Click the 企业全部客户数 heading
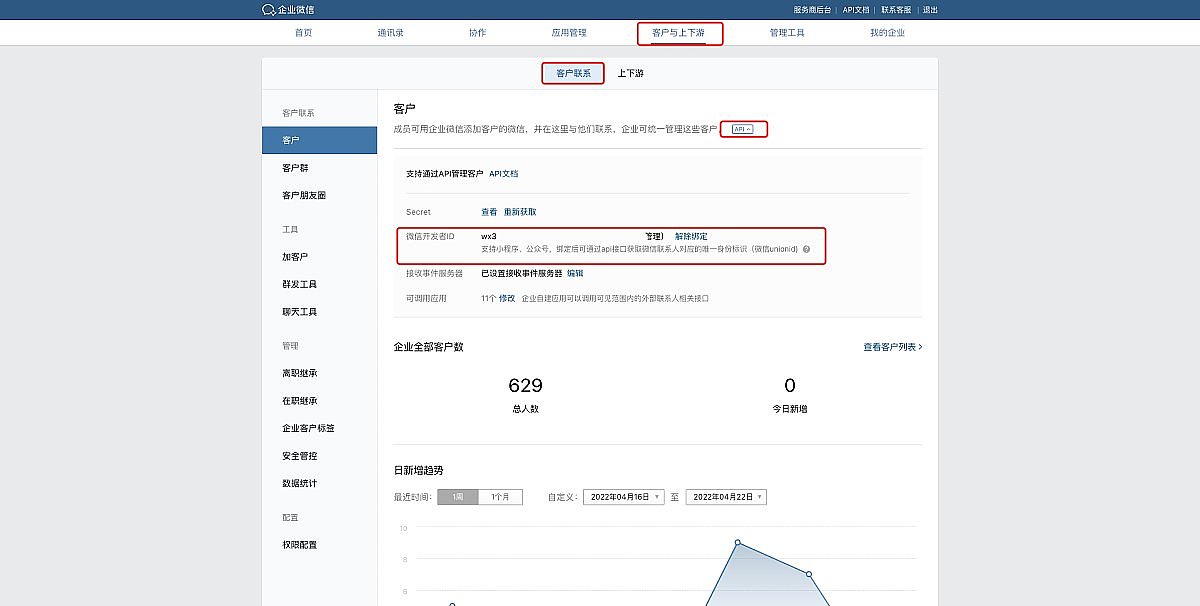 (x=429, y=347)
